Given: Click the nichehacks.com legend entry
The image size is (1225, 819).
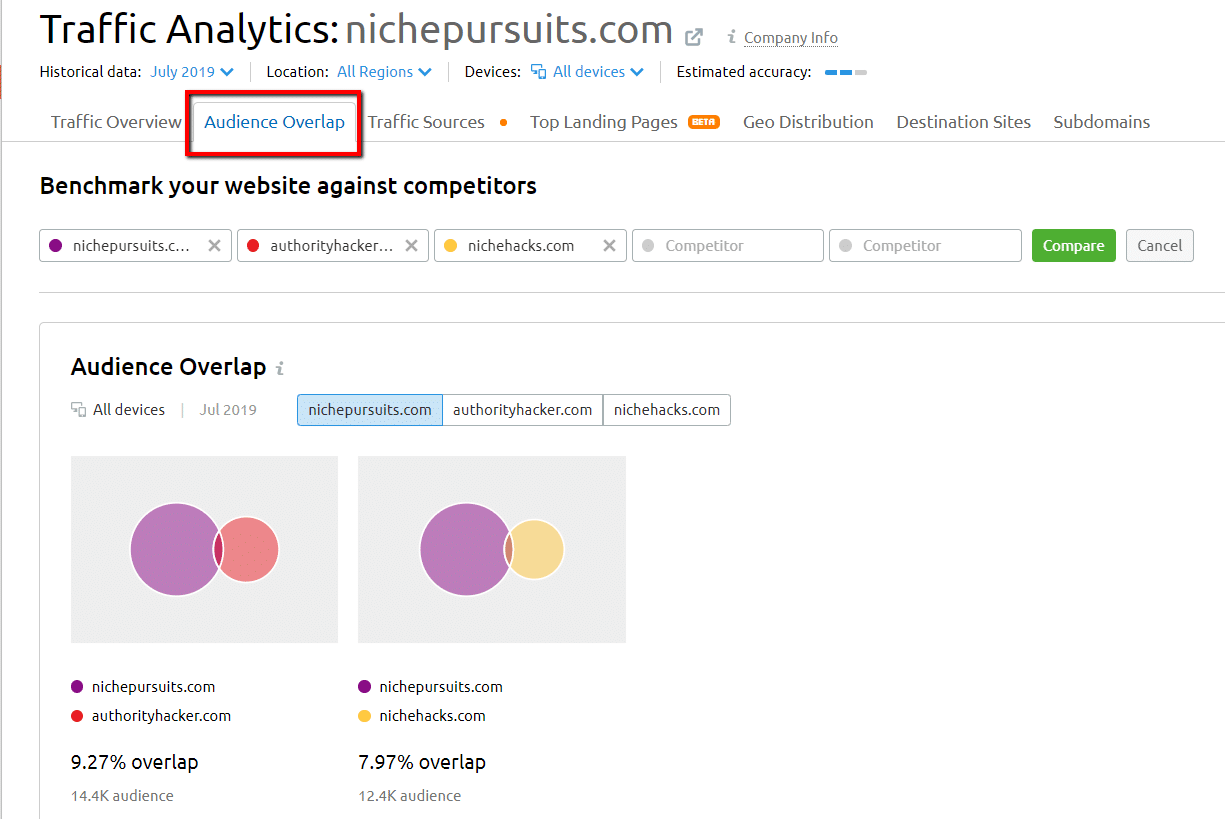Looking at the screenshot, I should (x=422, y=716).
